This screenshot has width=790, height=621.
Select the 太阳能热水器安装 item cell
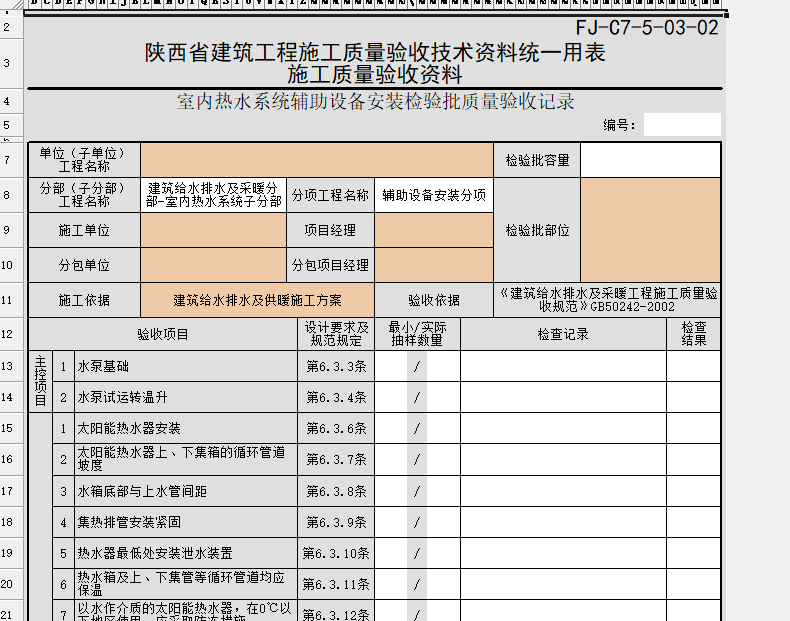coord(186,429)
